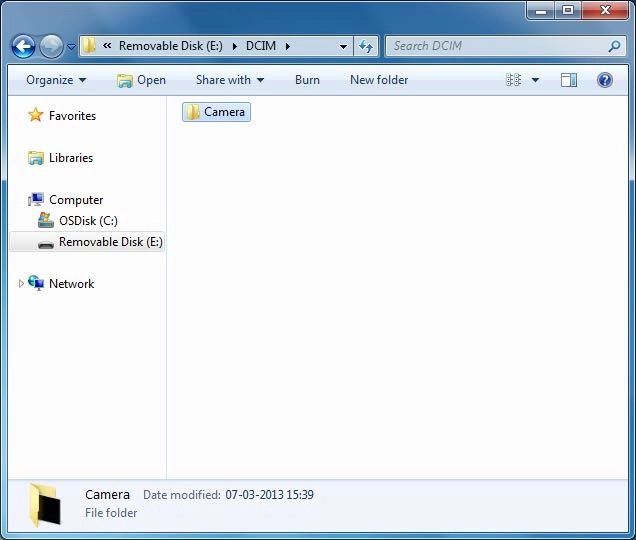Click the Back navigation arrow button
The height and width of the screenshot is (540, 636).
[x=24, y=46]
